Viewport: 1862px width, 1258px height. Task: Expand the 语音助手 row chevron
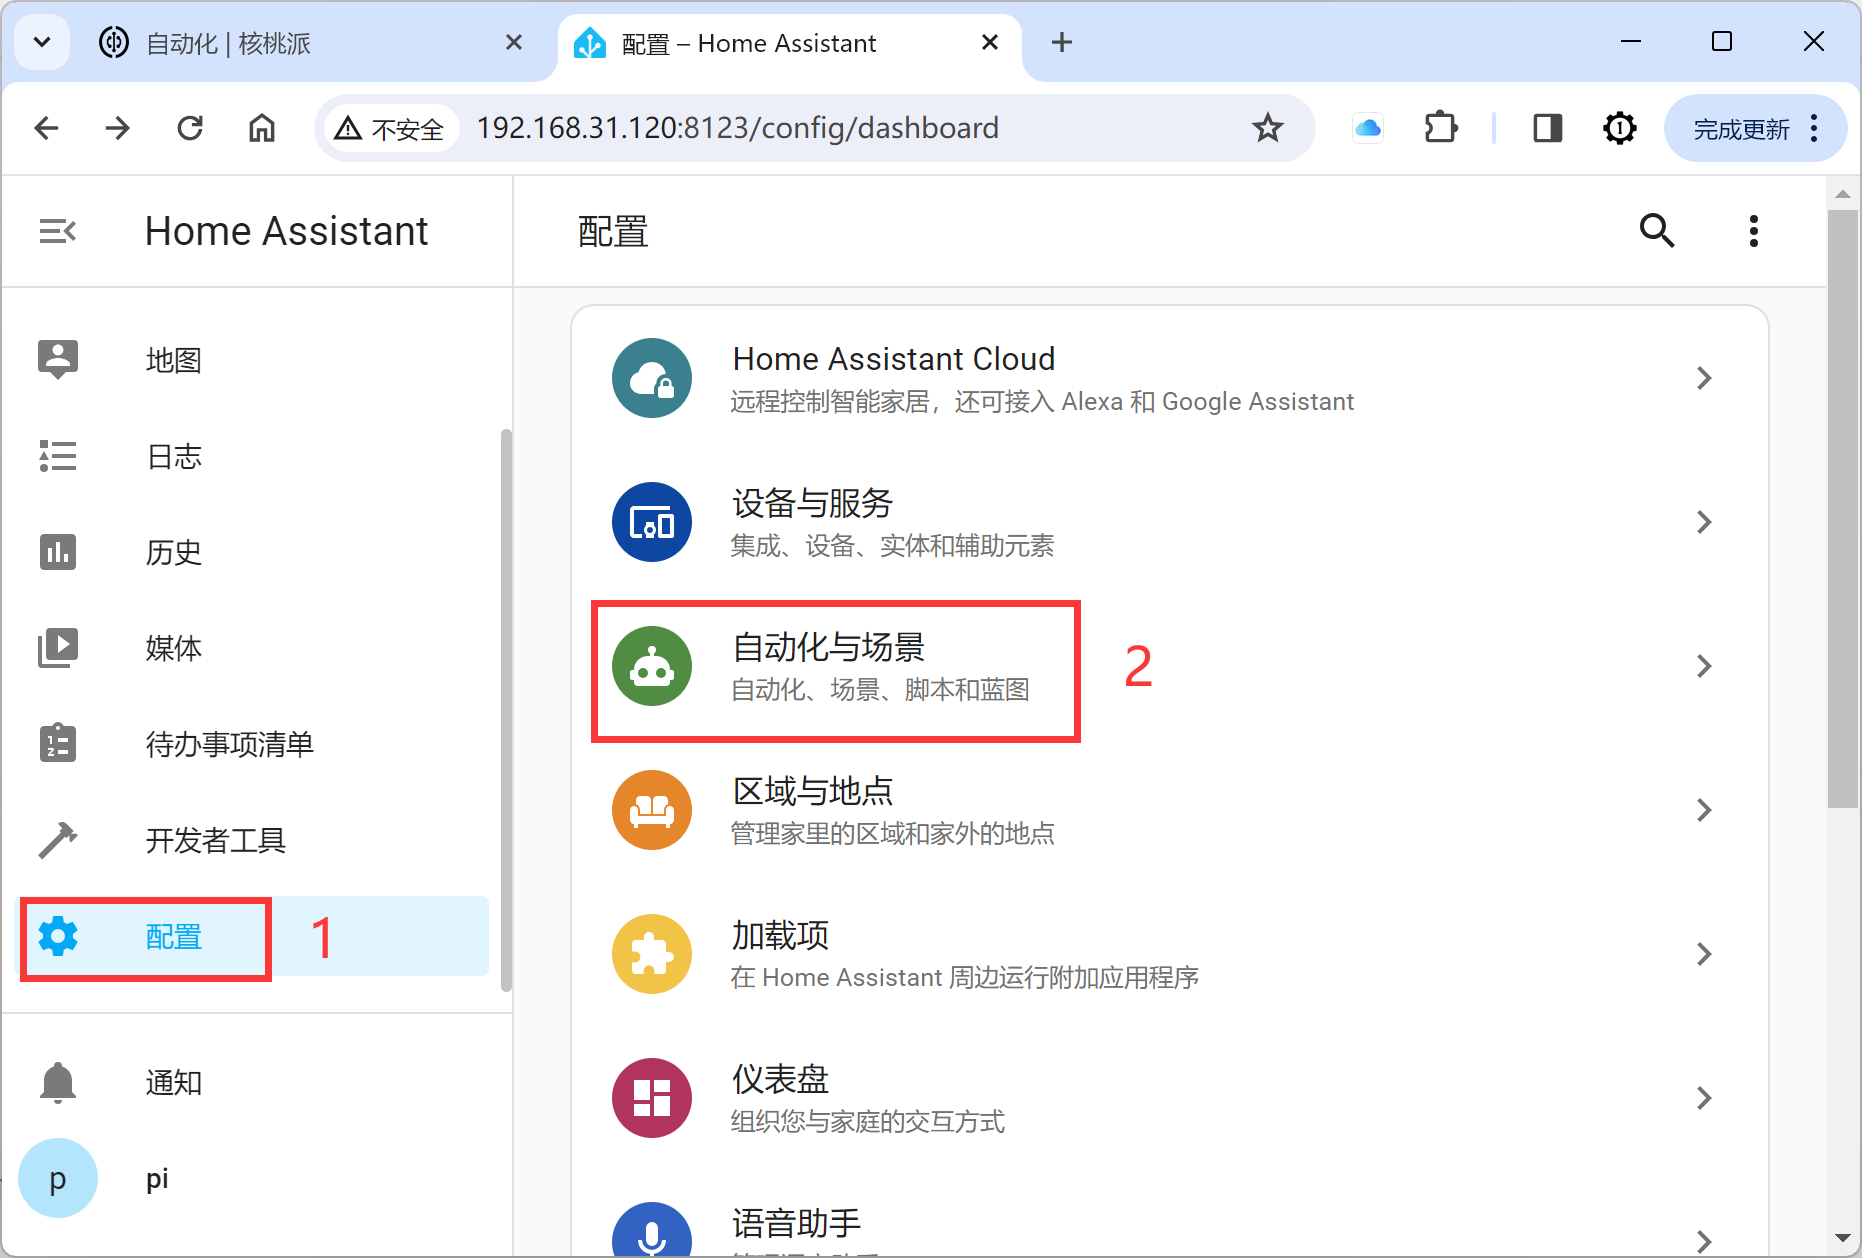click(x=1704, y=1241)
